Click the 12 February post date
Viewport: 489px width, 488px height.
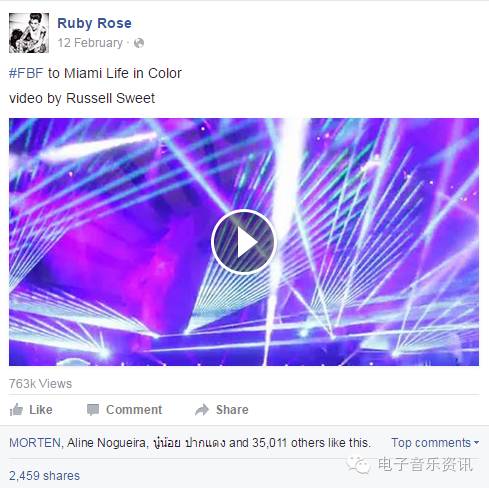pos(90,43)
